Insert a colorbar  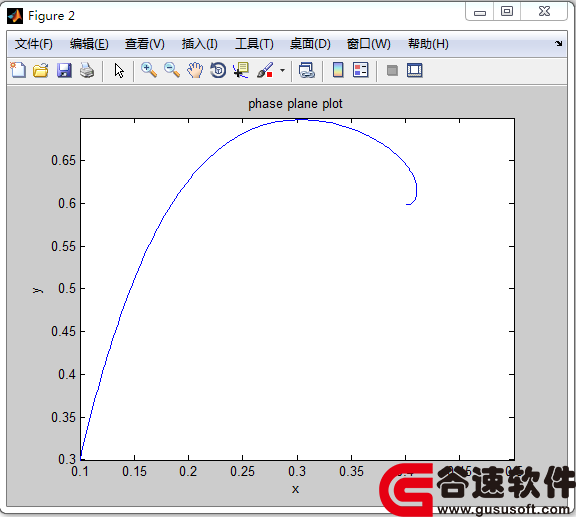[338, 70]
